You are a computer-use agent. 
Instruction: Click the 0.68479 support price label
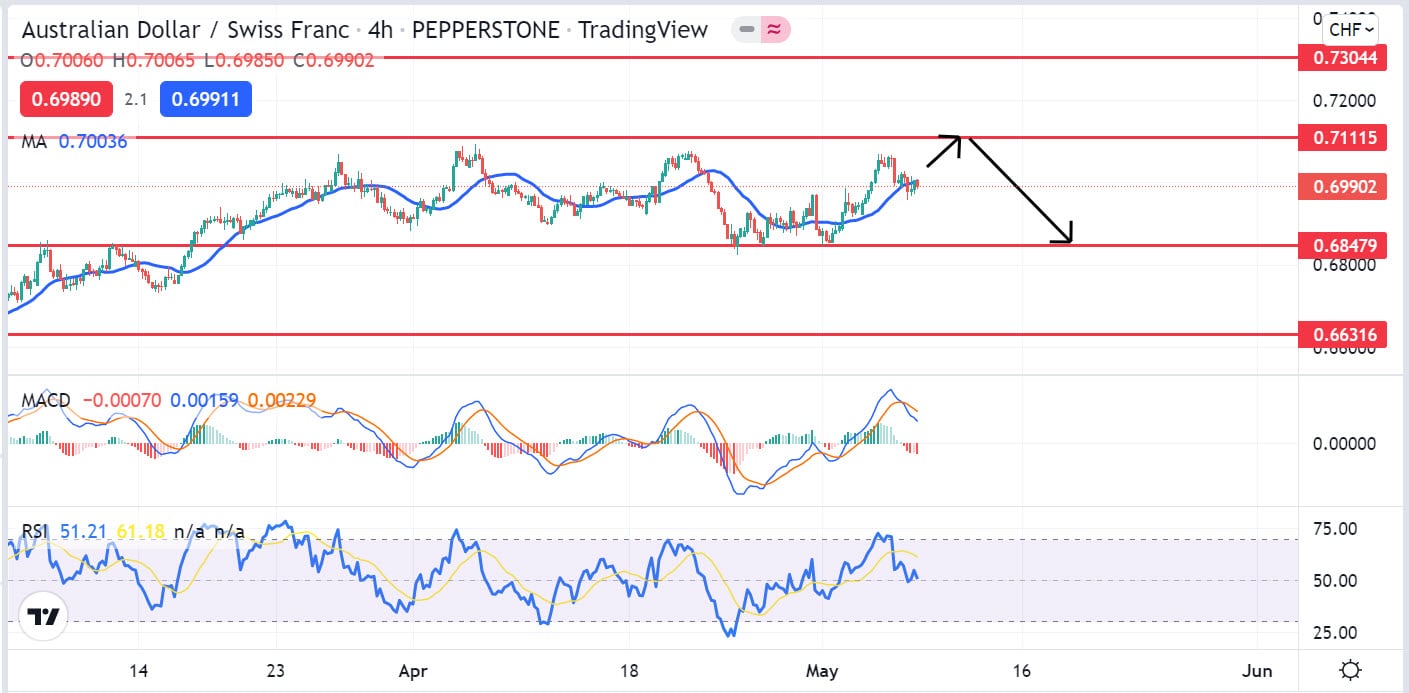(x=1342, y=245)
